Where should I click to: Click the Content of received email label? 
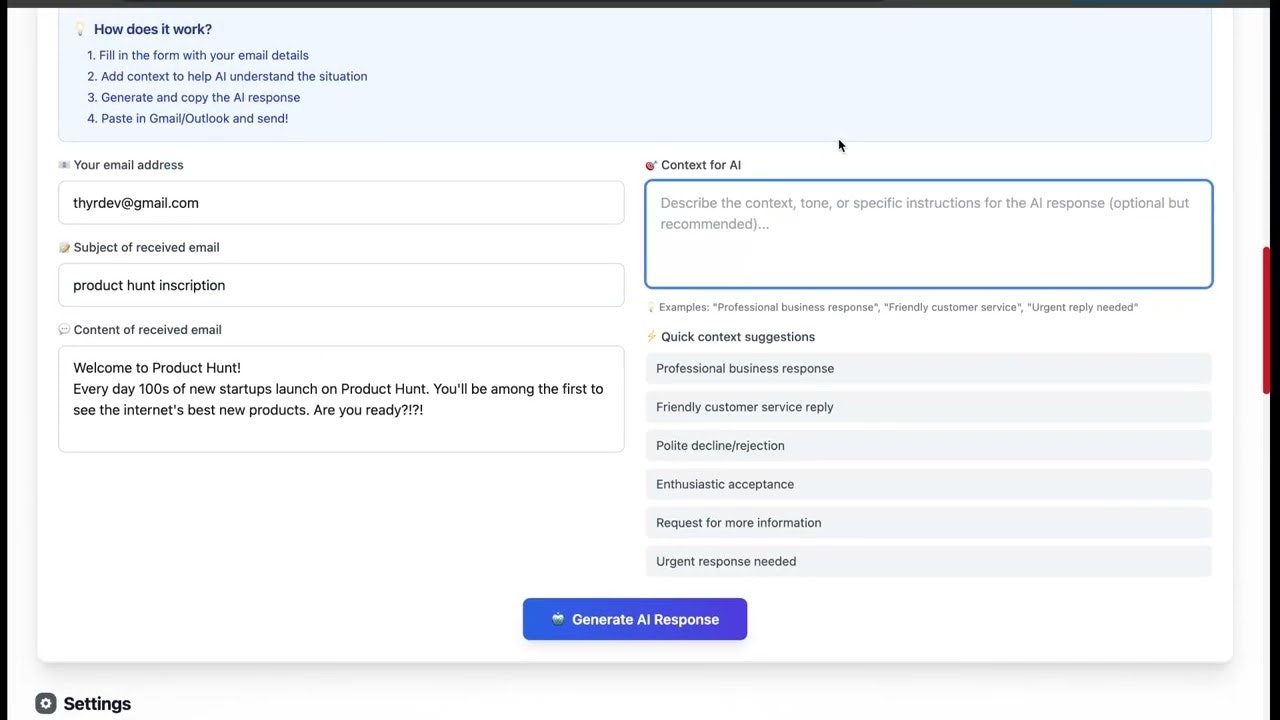[x=147, y=330]
